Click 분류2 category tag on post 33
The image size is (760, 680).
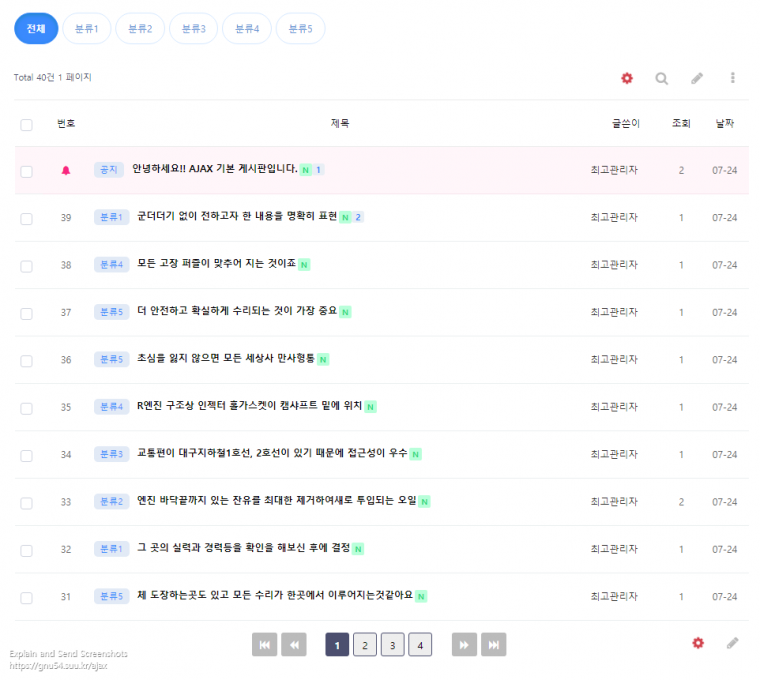[x=111, y=502]
